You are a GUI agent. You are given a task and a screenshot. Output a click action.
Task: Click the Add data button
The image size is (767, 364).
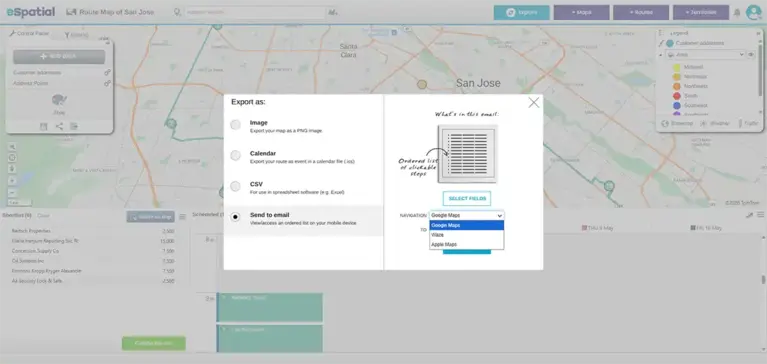(x=59, y=56)
